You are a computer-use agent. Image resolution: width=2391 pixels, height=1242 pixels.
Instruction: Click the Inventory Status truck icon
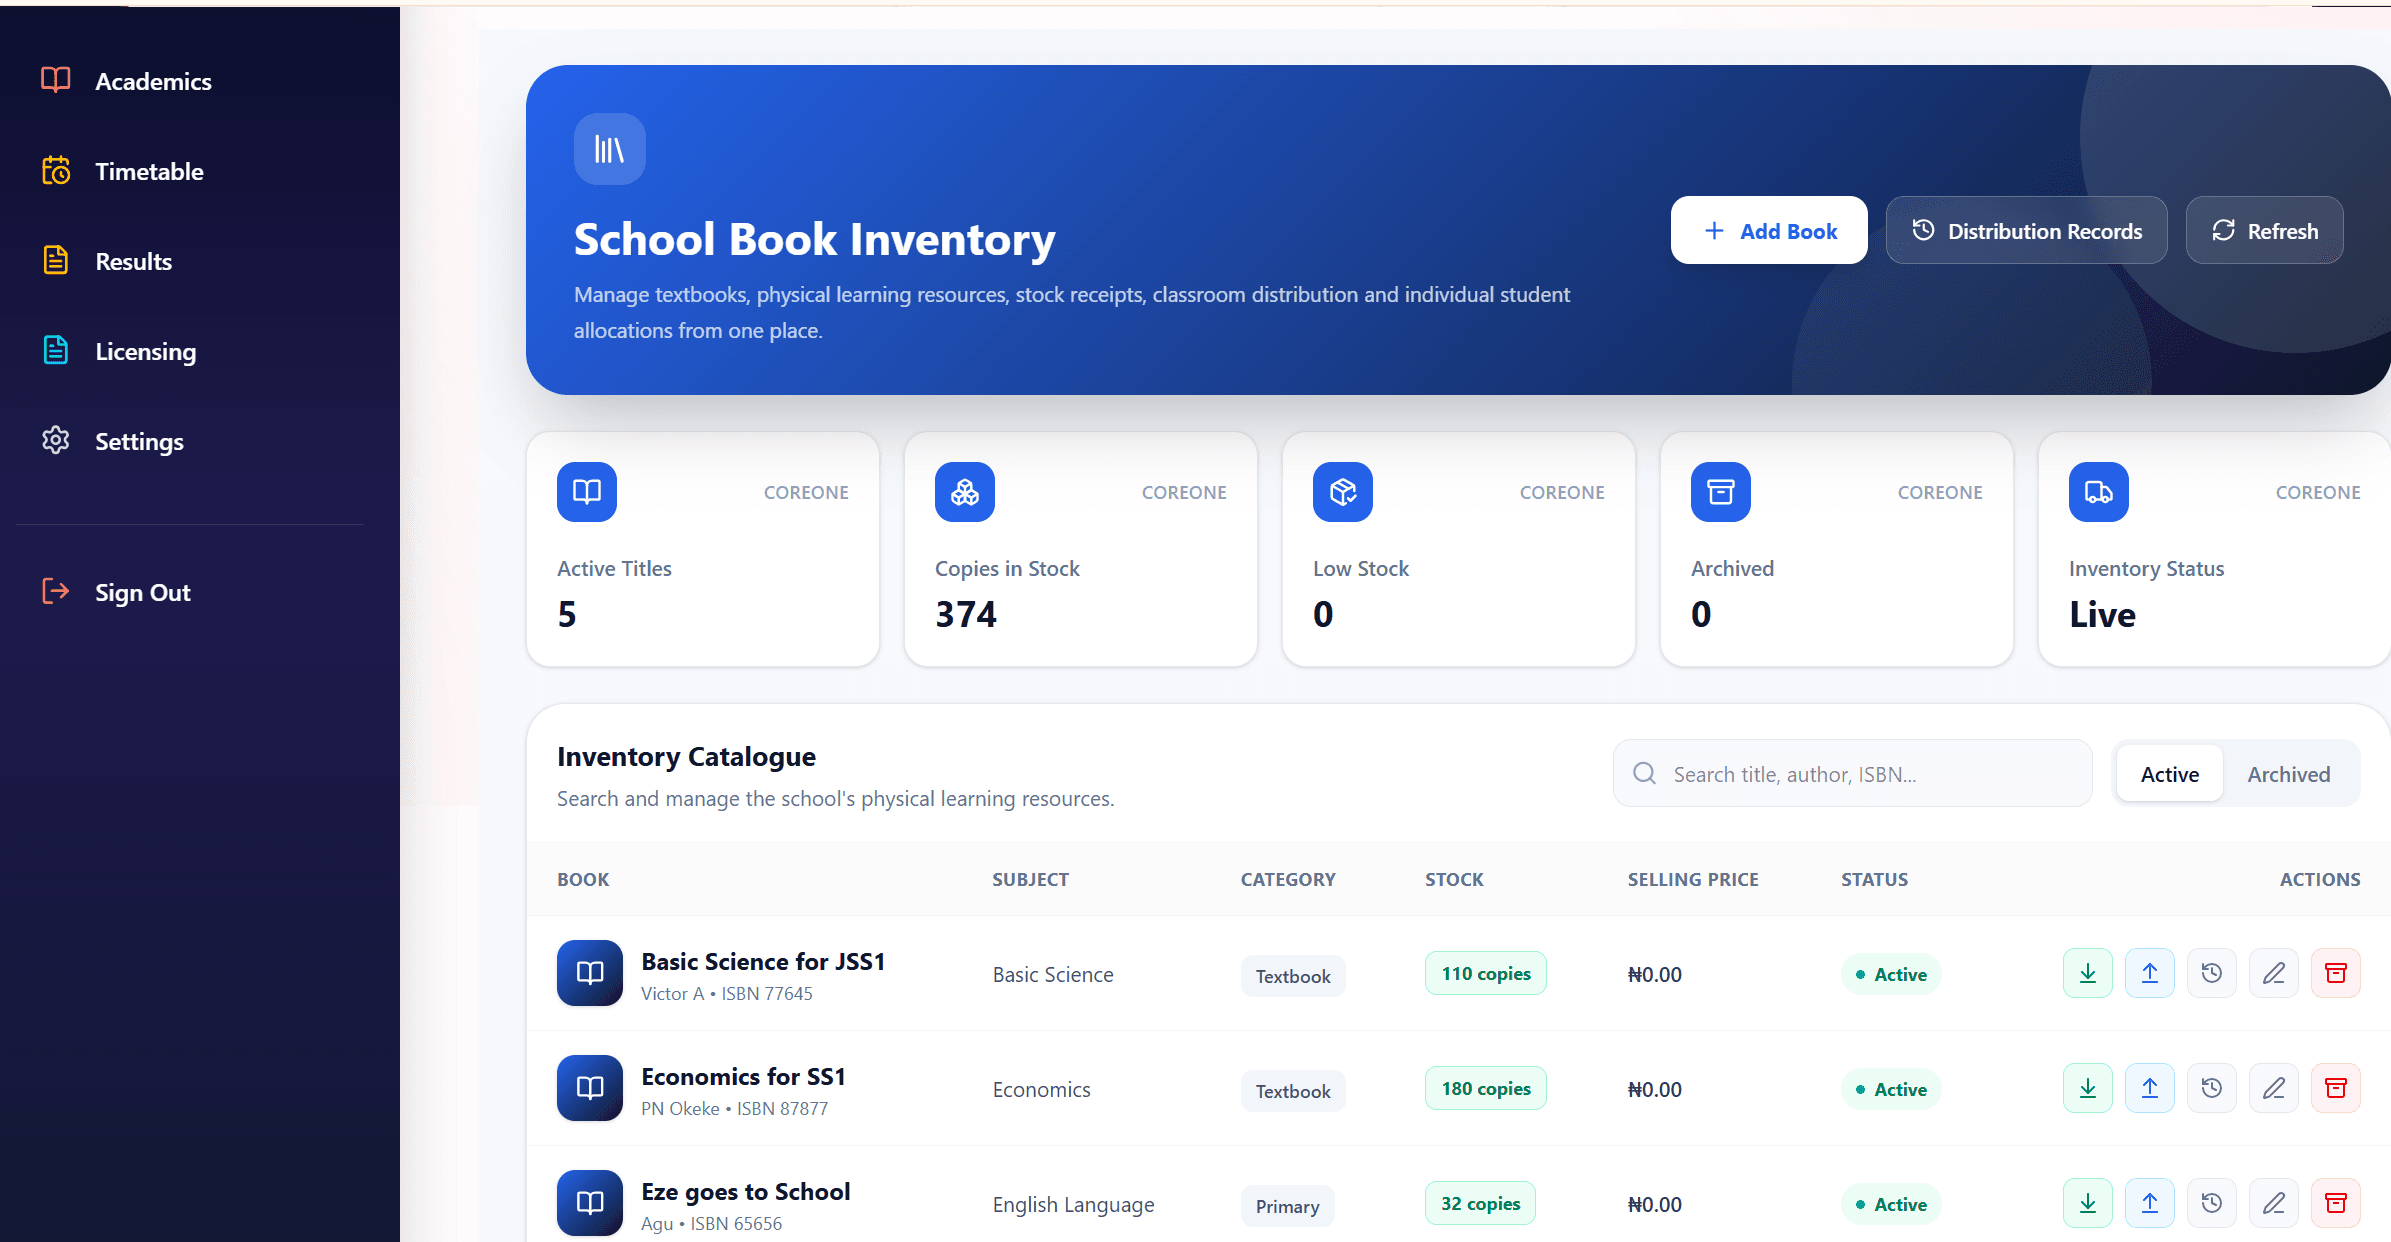(2099, 492)
